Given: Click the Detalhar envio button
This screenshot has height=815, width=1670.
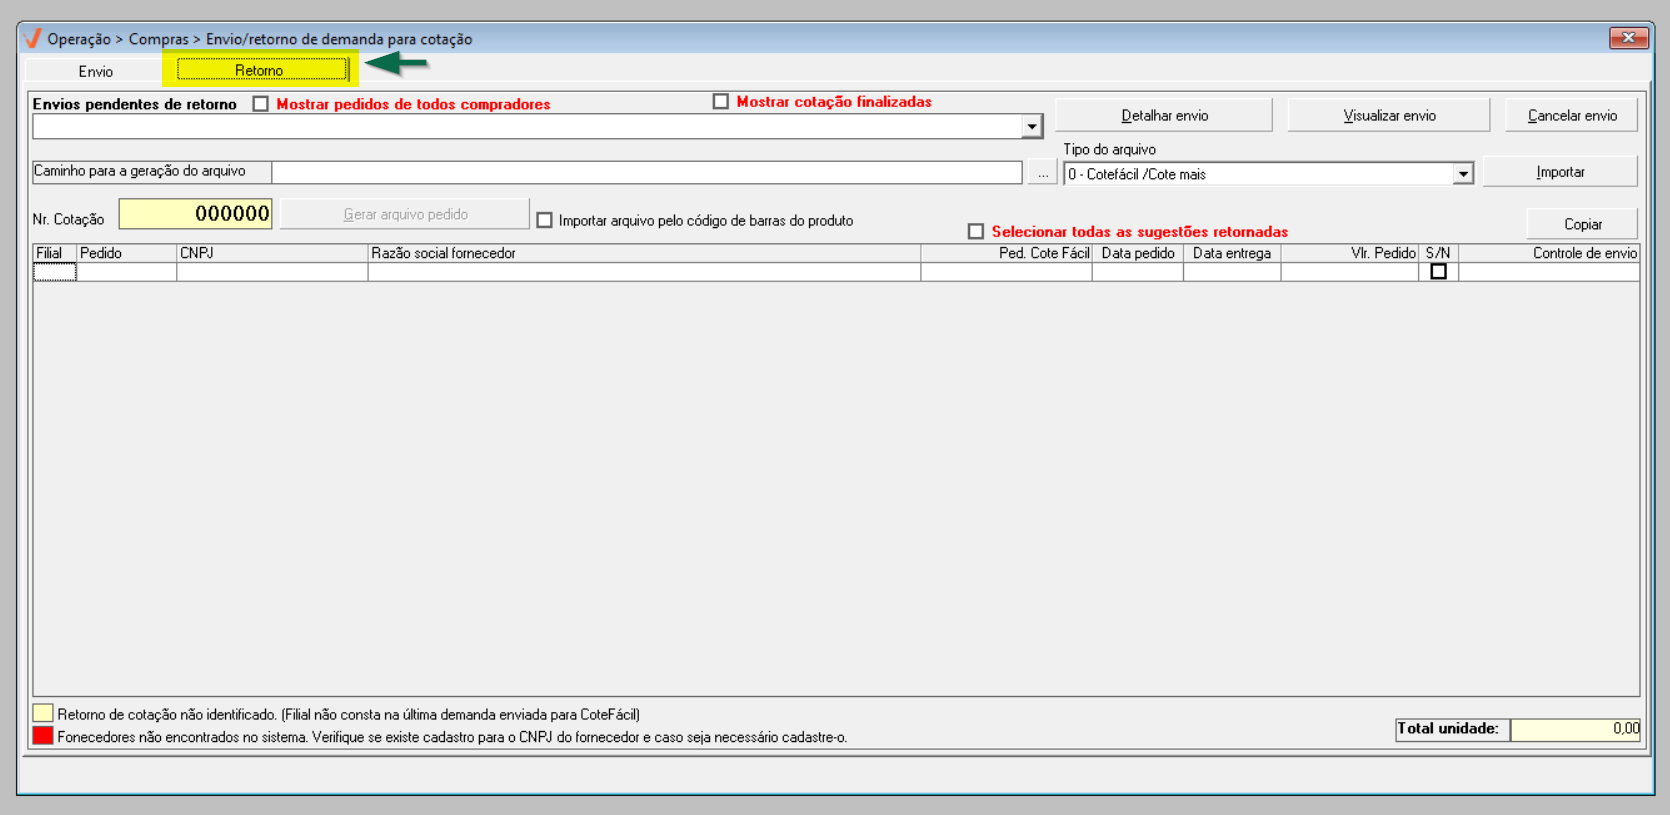Looking at the screenshot, I should click(1164, 115).
